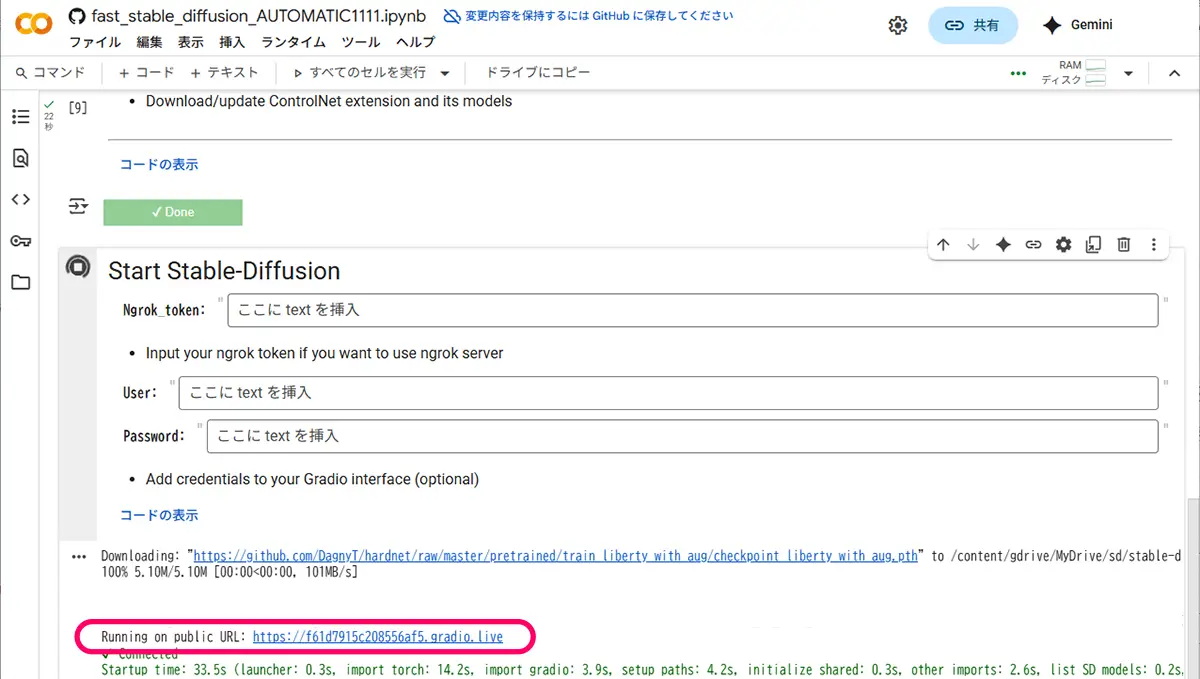Move cell up with arrow icon
1200x679 pixels.
coord(943,245)
